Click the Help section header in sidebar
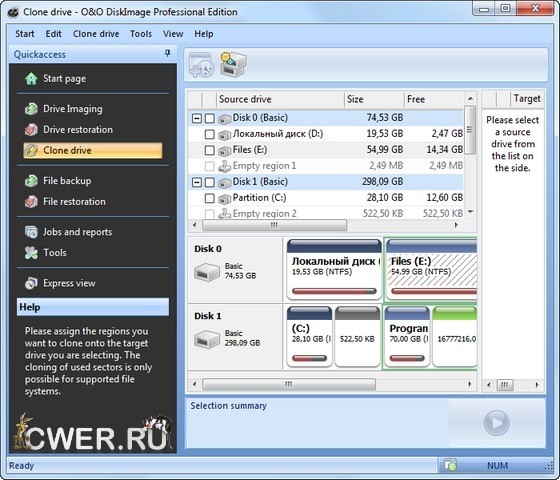 coord(93,307)
